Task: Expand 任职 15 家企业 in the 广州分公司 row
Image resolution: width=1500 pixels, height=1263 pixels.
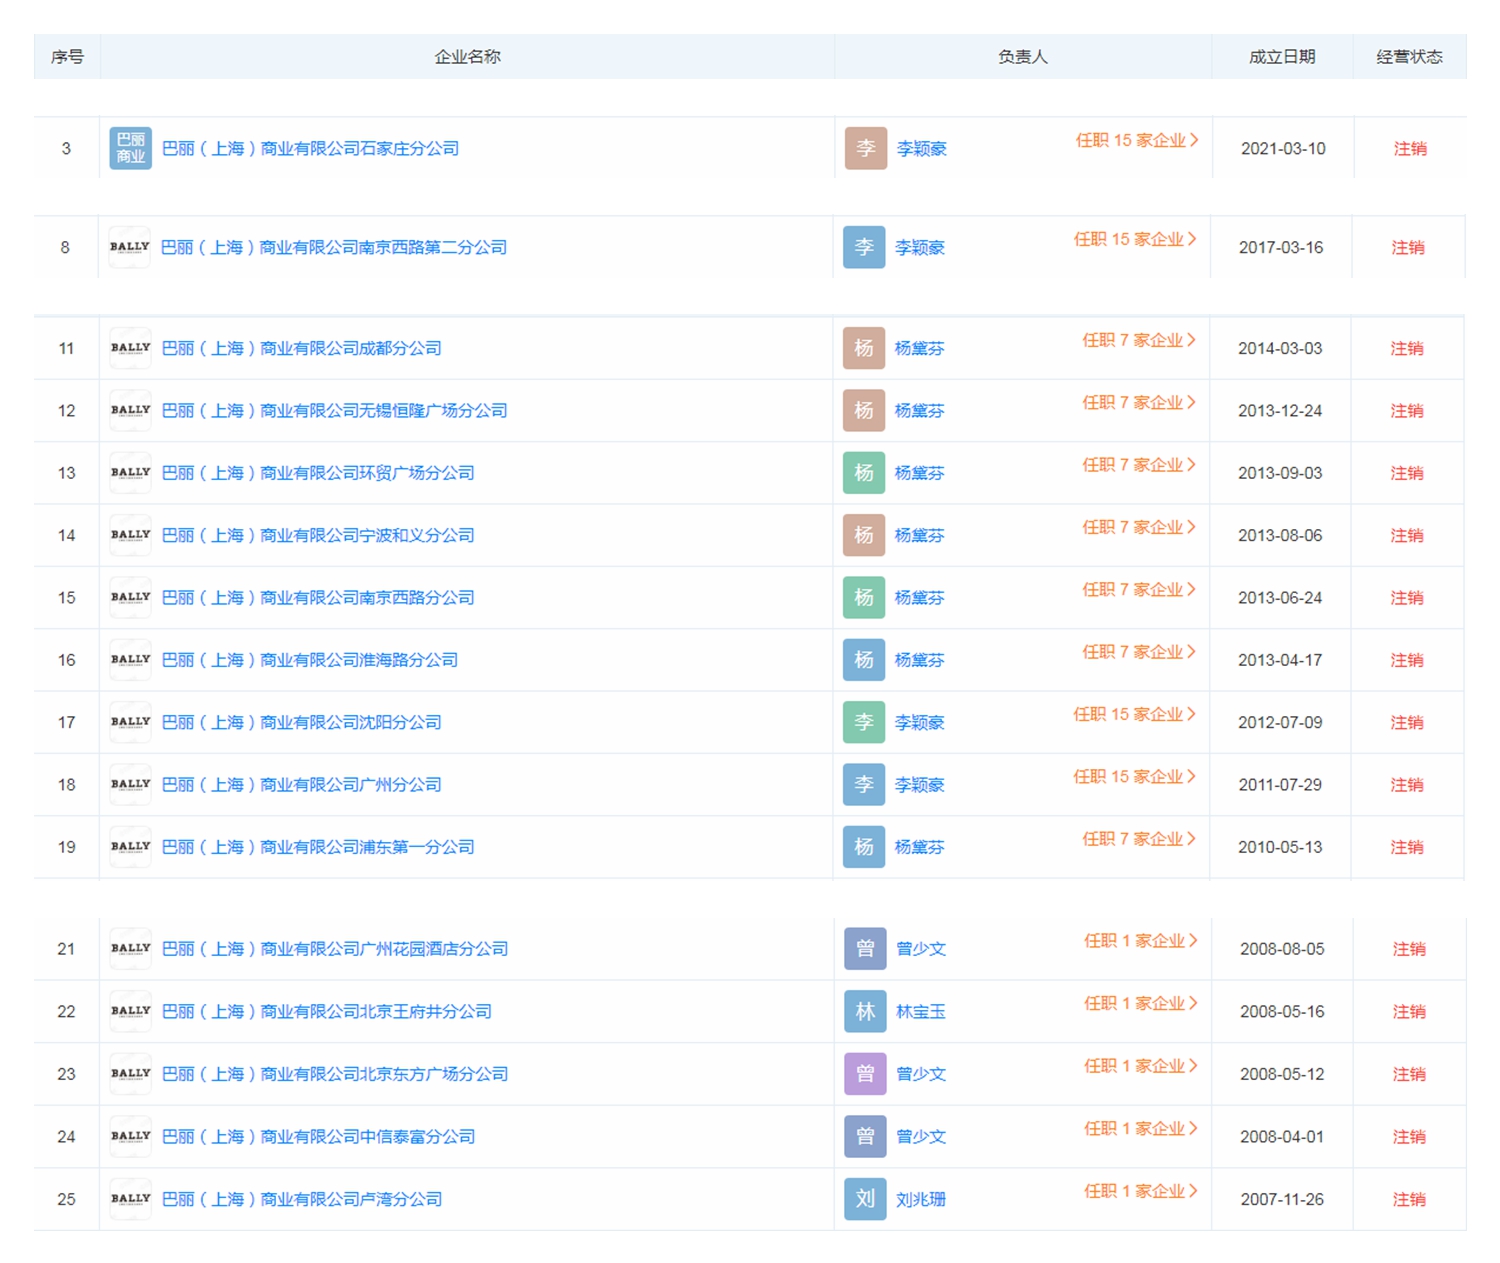Action: (1134, 777)
